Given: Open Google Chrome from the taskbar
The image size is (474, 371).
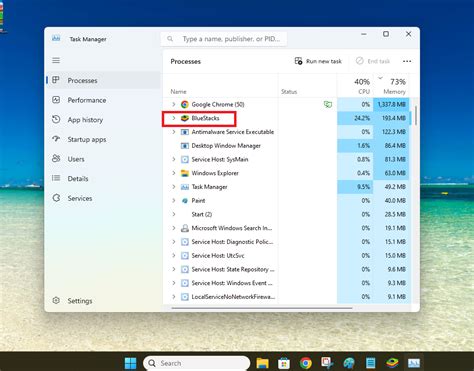Looking at the screenshot, I should [306, 363].
